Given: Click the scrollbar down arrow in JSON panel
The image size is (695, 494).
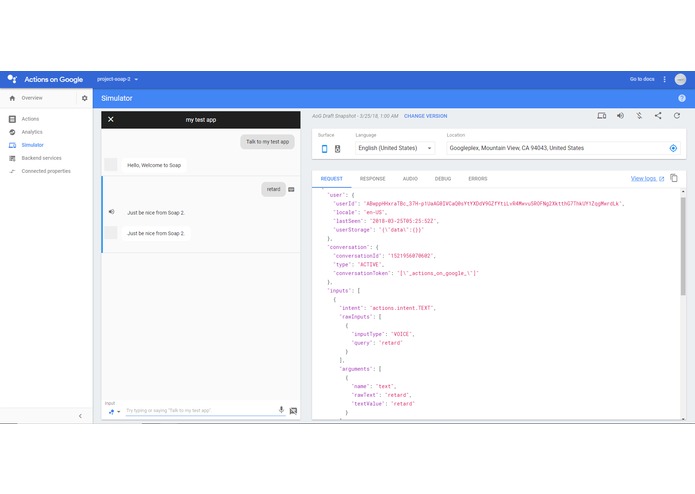Looking at the screenshot, I should [x=683, y=419].
